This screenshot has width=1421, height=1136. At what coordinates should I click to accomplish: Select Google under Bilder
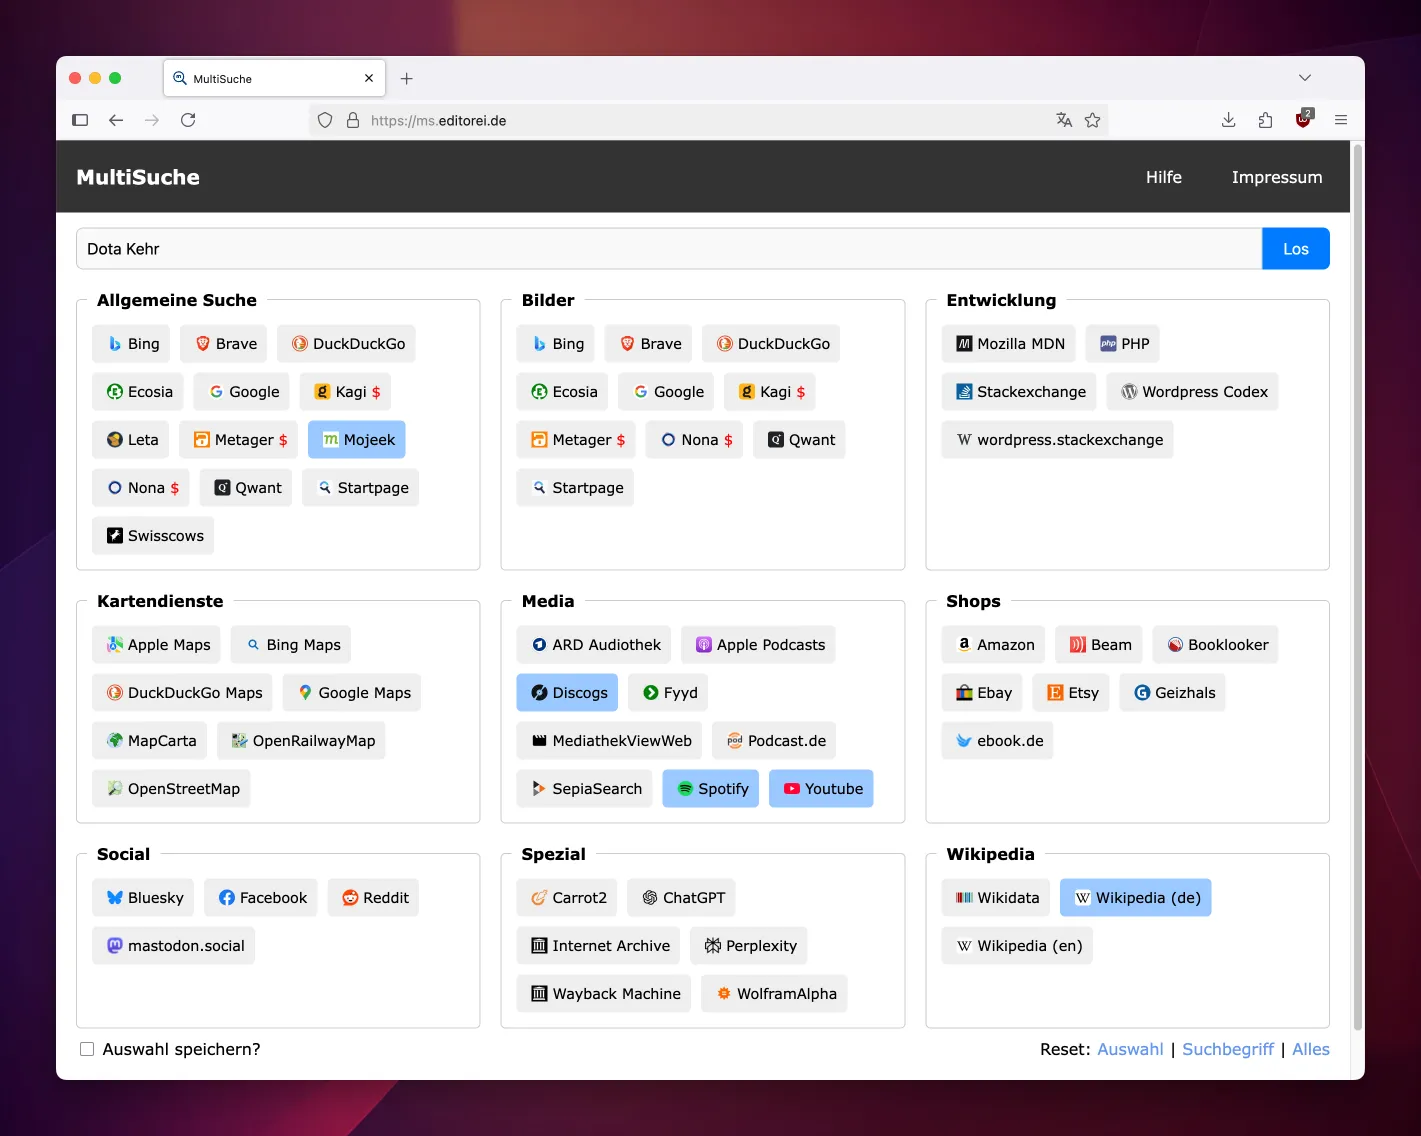pos(667,392)
